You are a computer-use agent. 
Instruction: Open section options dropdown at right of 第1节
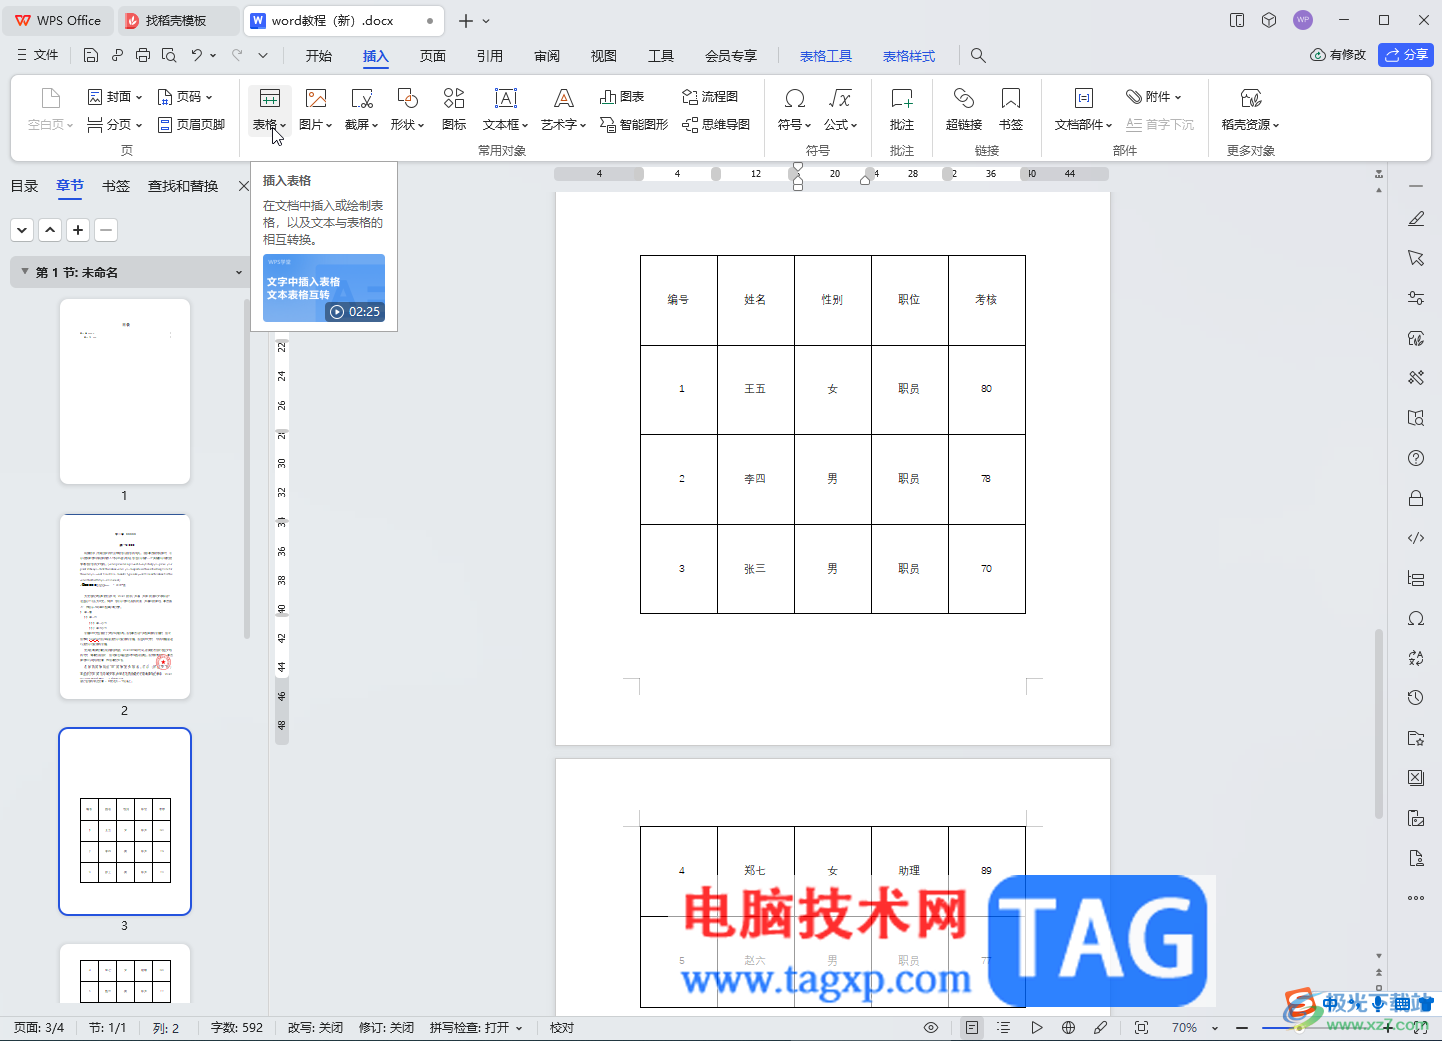click(239, 272)
